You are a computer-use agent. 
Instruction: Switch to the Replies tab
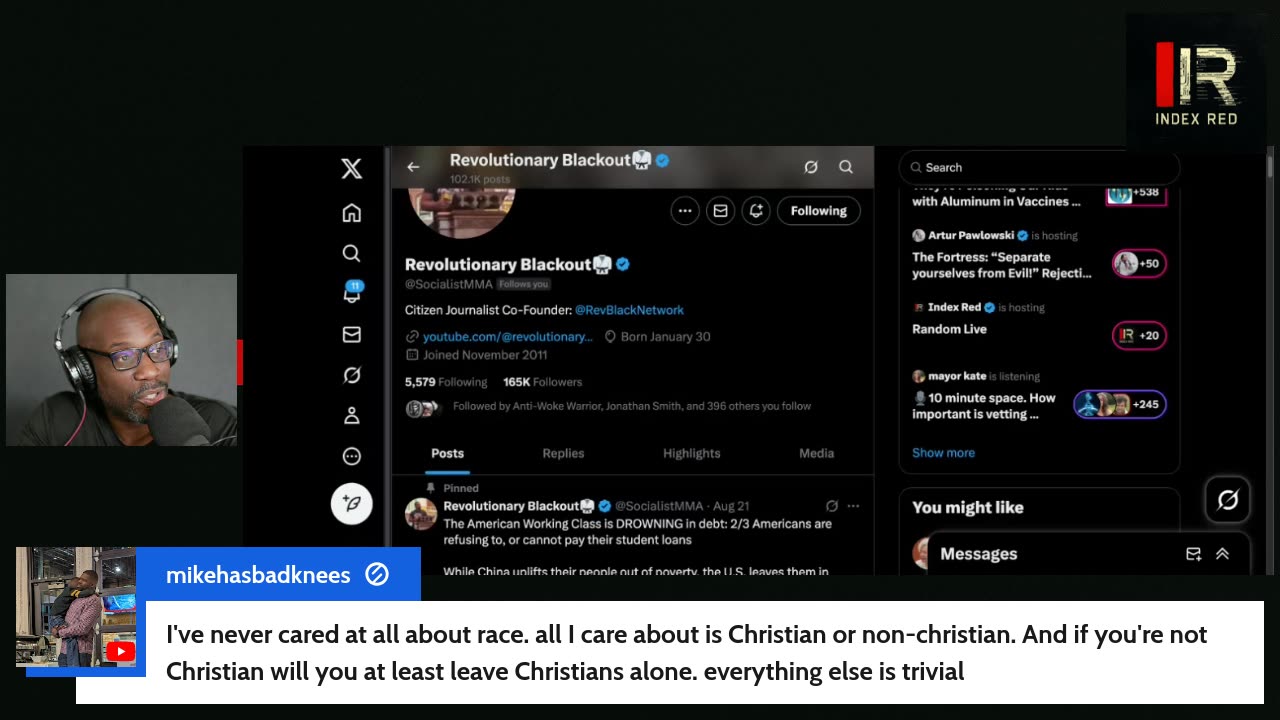tap(563, 454)
